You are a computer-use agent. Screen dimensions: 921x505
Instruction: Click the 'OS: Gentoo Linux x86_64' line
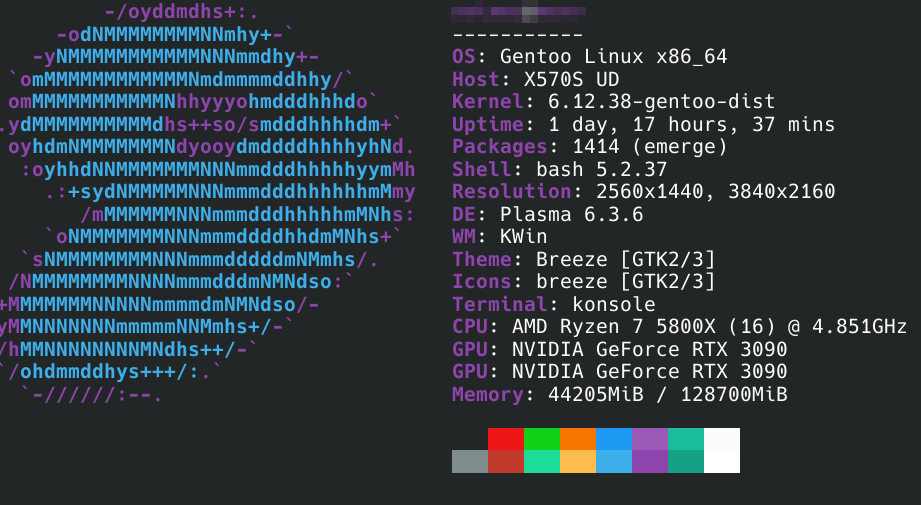590,57
